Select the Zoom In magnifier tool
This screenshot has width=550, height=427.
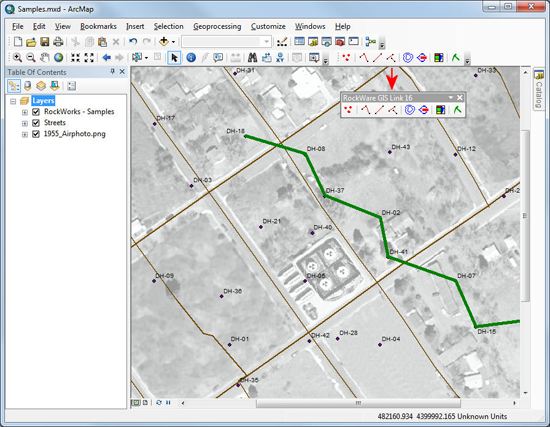click(x=17, y=58)
